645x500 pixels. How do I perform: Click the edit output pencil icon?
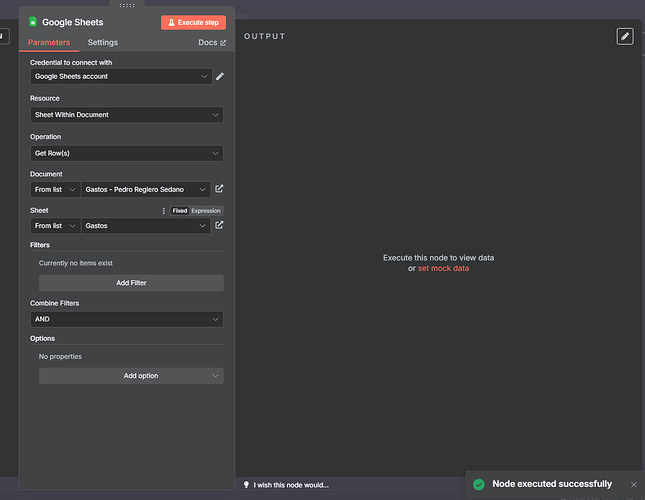[x=625, y=36]
